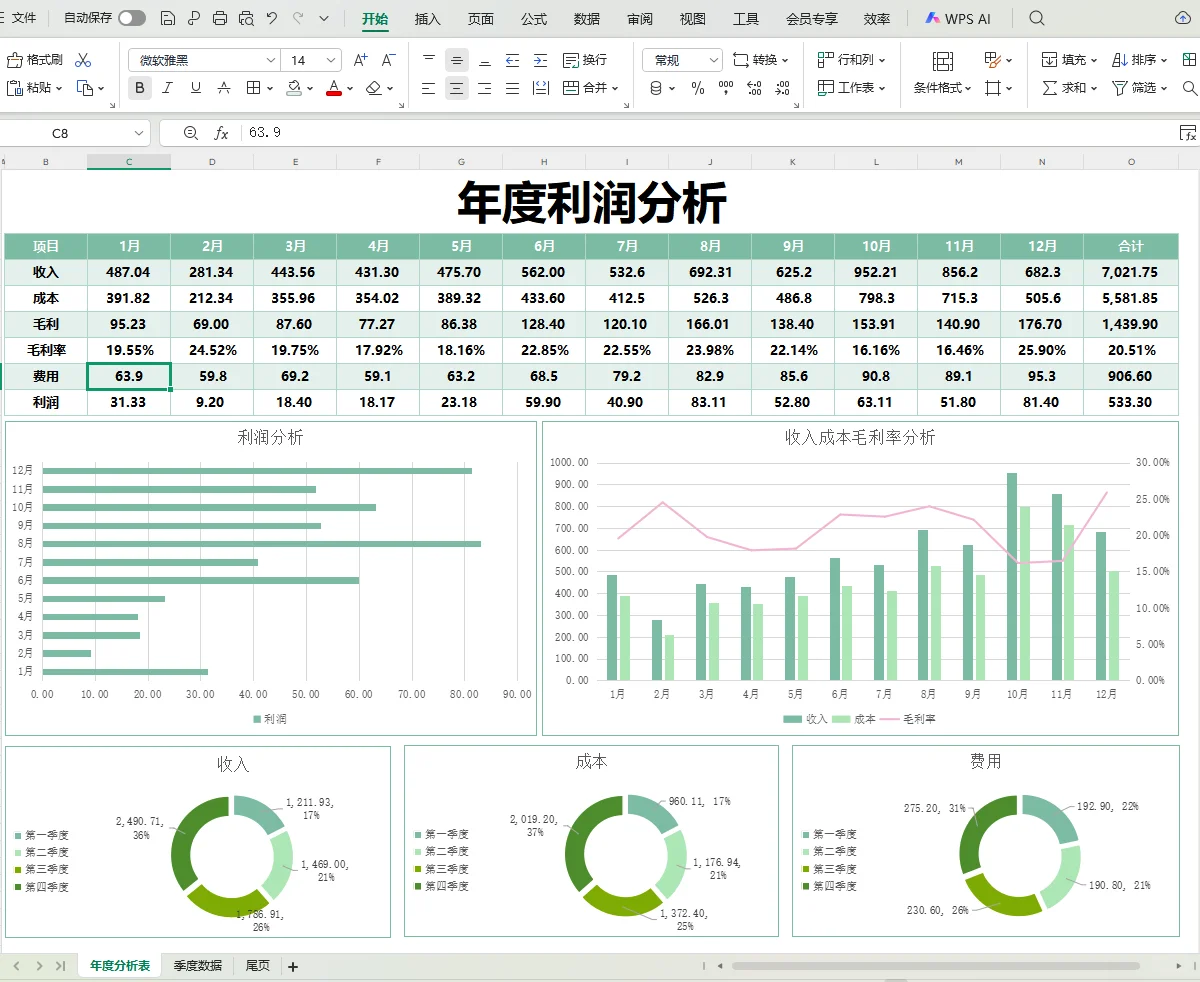Switch to the 数据 ribbon tab
This screenshot has width=1200, height=982.
pyautogui.click(x=587, y=18)
